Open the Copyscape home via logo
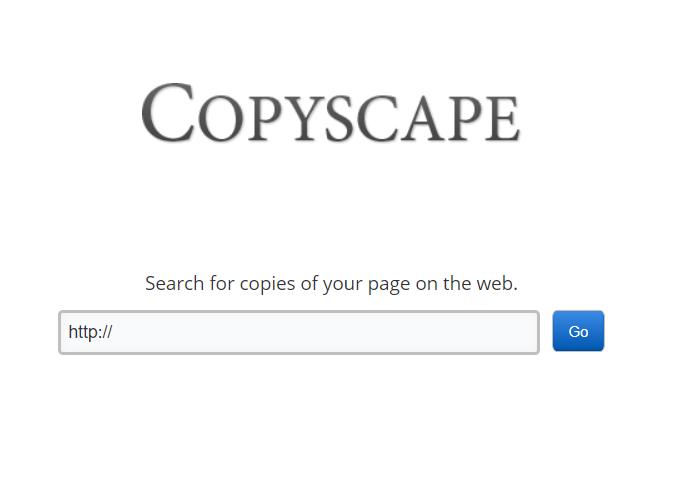This screenshot has width=680, height=496. coord(331,113)
